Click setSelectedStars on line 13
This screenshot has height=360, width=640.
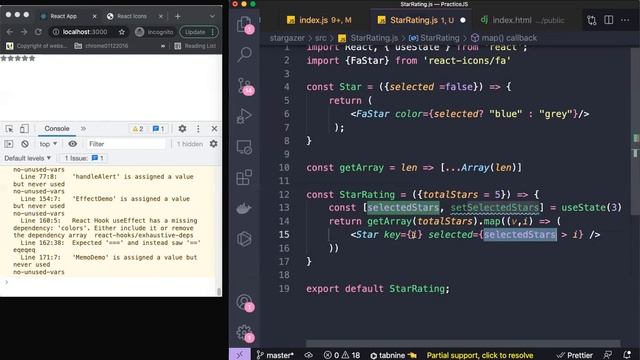494,208
